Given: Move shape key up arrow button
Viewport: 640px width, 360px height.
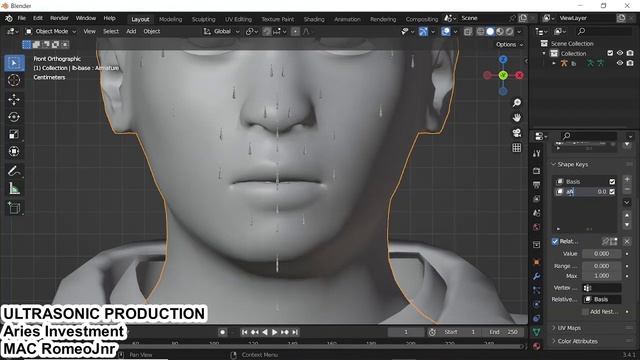Looking at the screenshot, I should [x=627, y=215].
